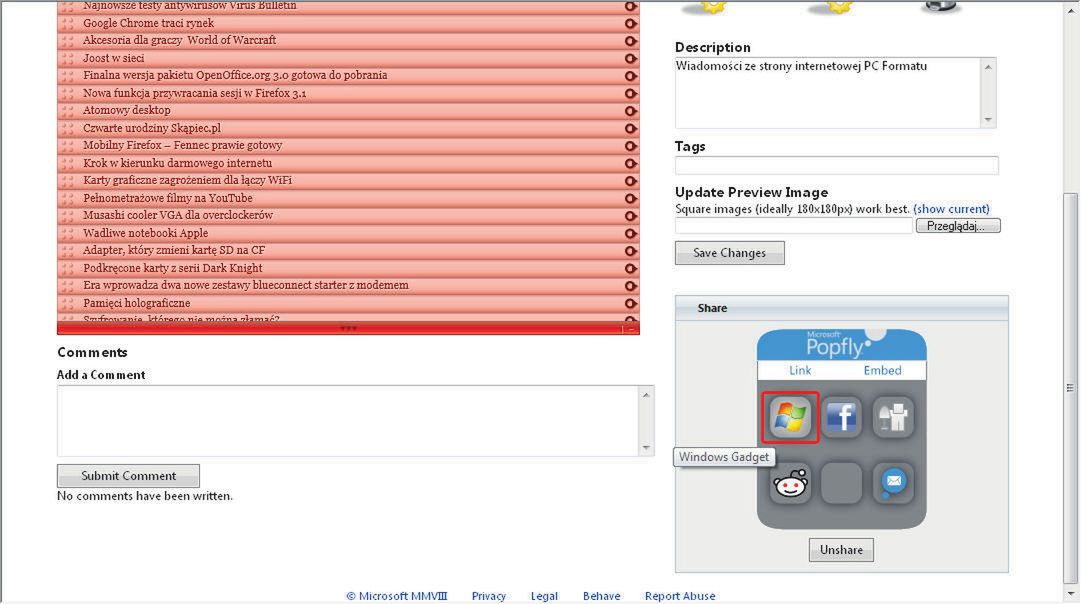Click arrow icon for Firefox 3.1 sesji row

(630, 94)
